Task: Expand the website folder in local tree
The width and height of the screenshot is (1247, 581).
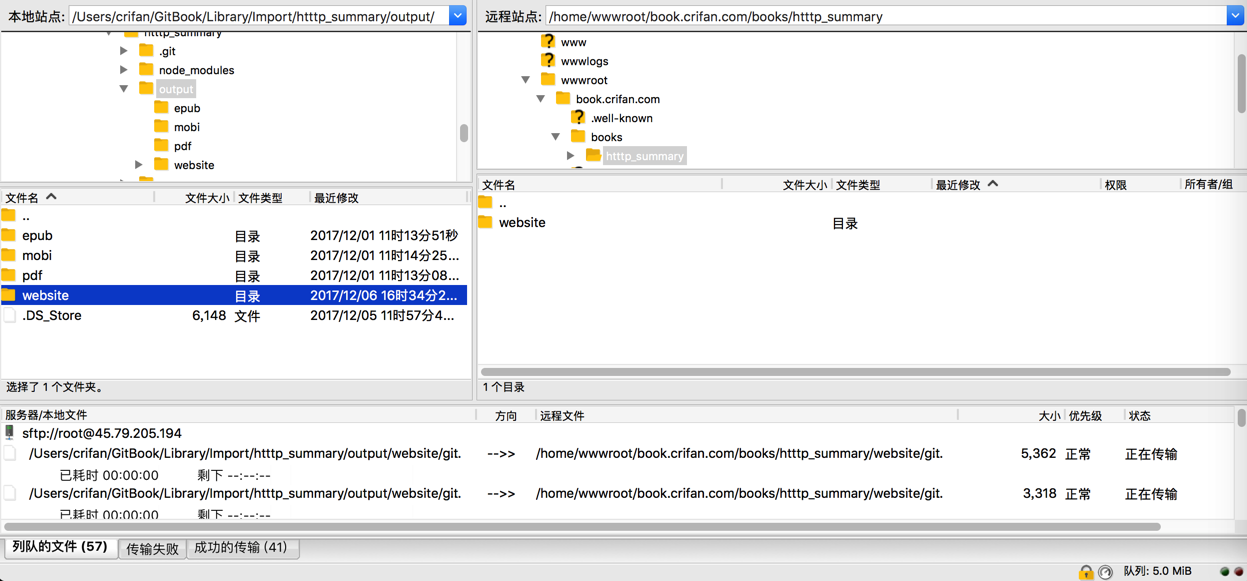Action: pyautogui.click(x=139, y=165)
